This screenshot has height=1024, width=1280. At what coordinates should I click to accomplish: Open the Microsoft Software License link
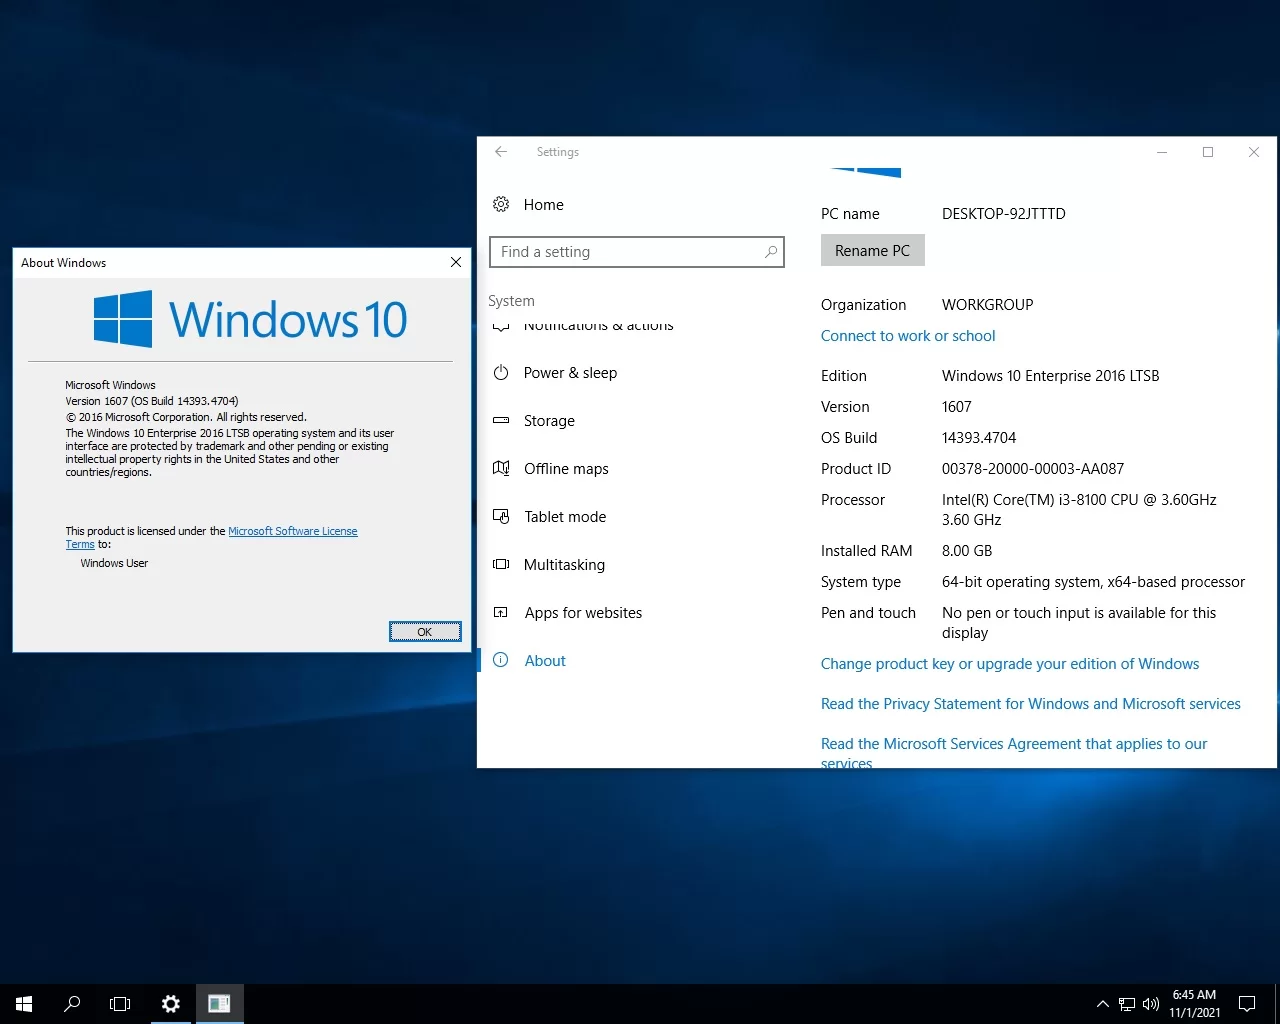pyautogui.click(x=292, y=531)
